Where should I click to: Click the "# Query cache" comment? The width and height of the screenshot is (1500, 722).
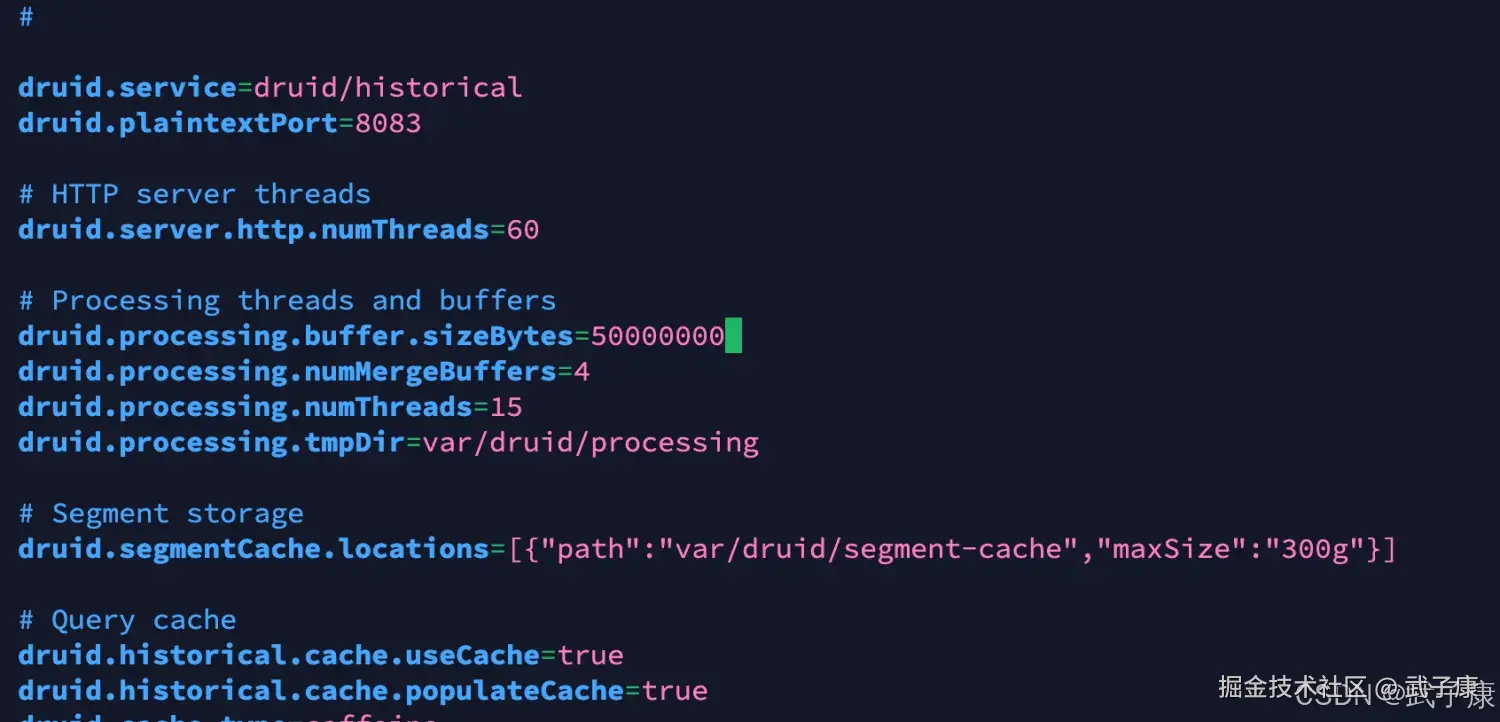(127, 620)
